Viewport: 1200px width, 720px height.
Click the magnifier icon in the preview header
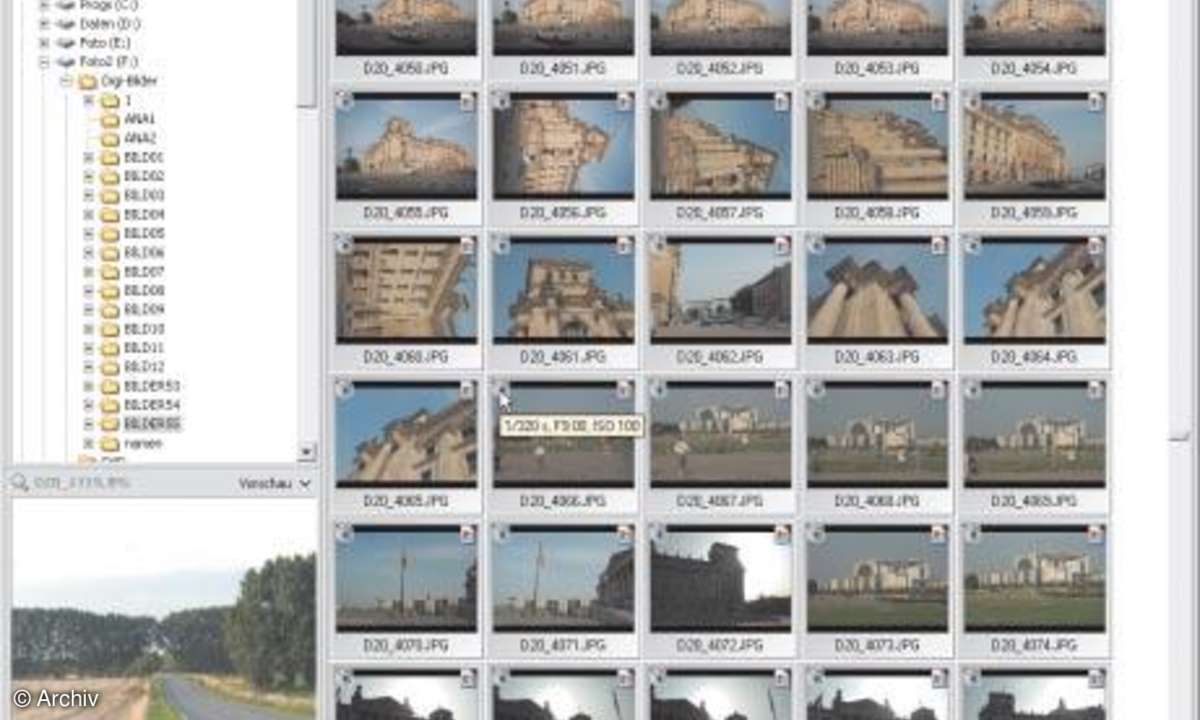point(20,483)
